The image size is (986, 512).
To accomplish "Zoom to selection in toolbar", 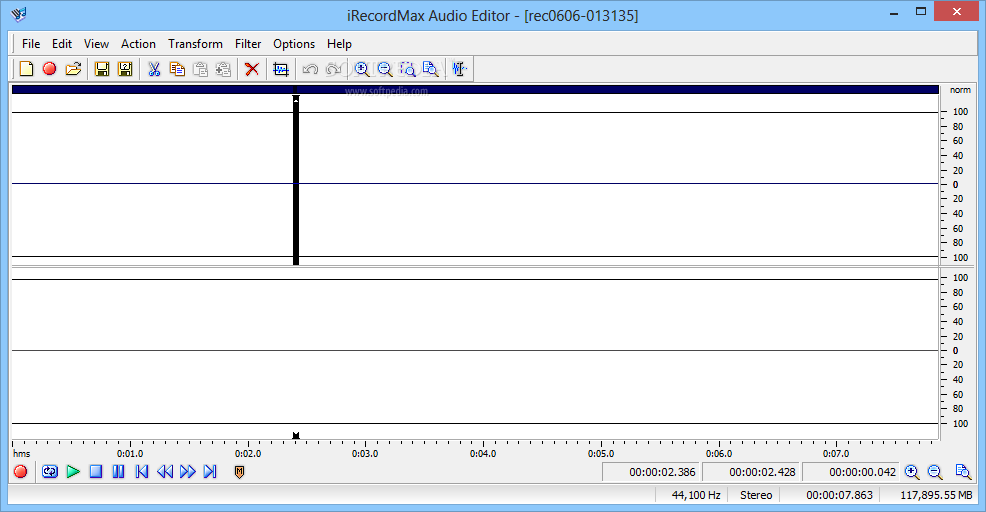I will point(407,69).
